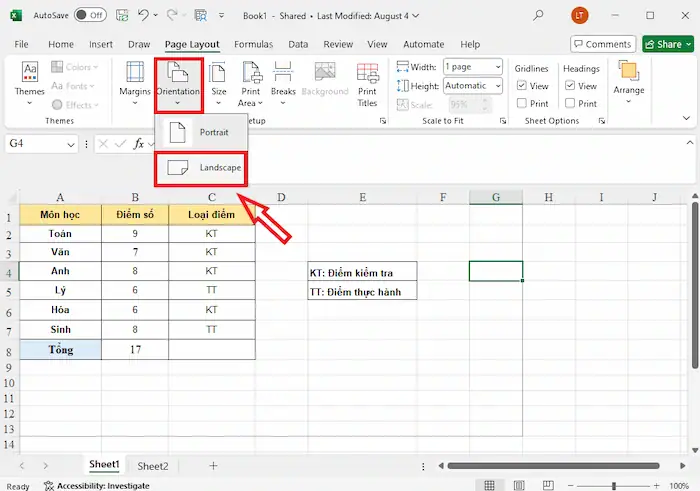Enable Headings Print checkbox
The height and width of the screenshot is (491, 700).
pyautogui.click(x=570, y=103)
